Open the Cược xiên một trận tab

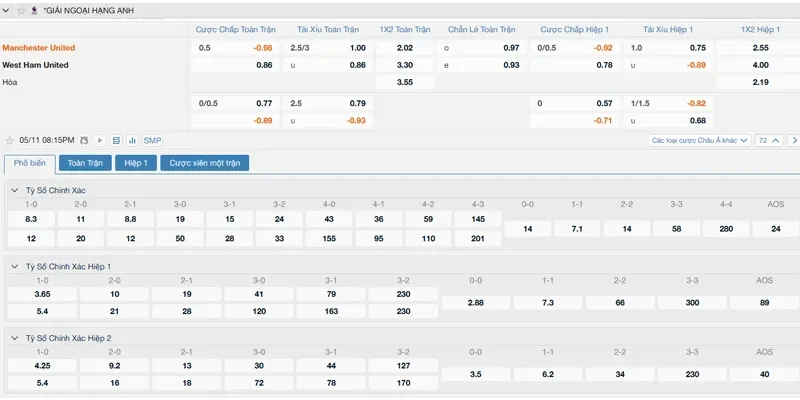click(205, 162)
